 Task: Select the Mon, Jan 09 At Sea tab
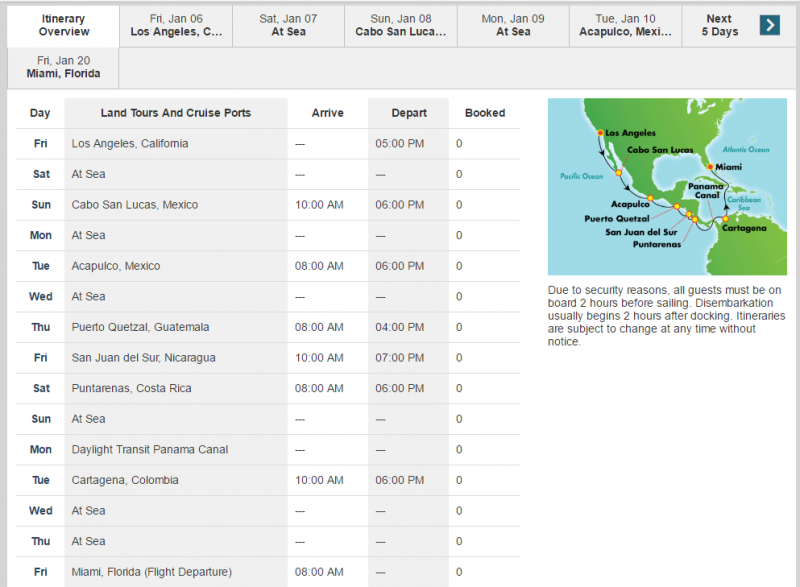point(513,26)
